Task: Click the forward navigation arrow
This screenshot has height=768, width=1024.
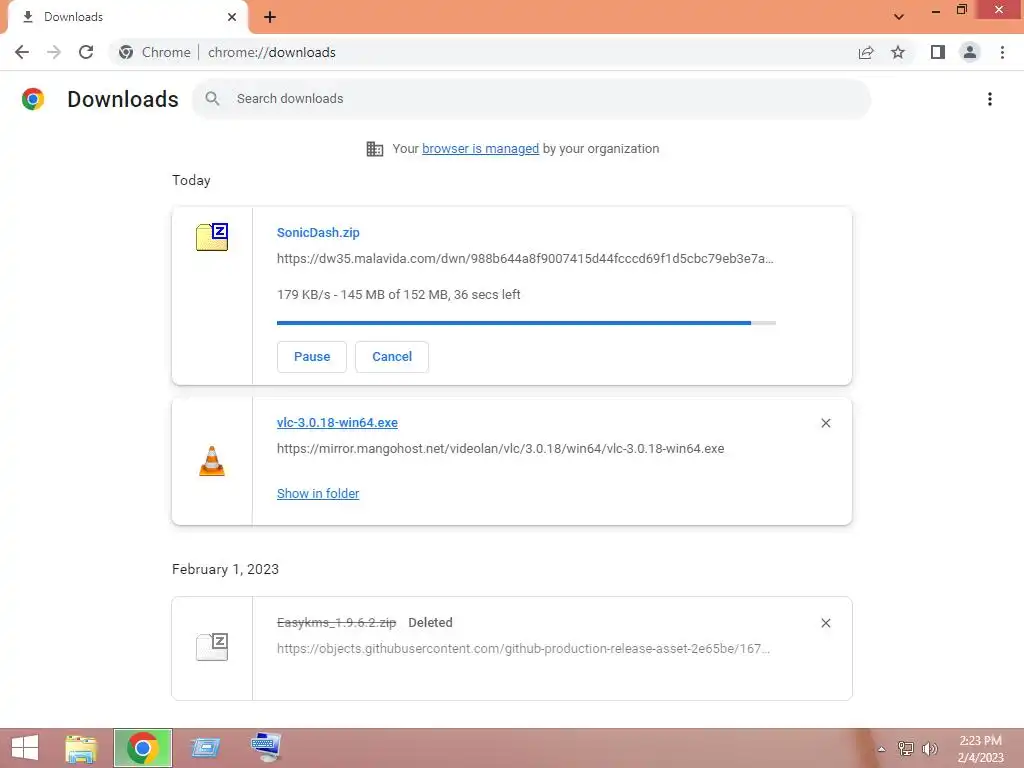Action: (x=54, y=52)
